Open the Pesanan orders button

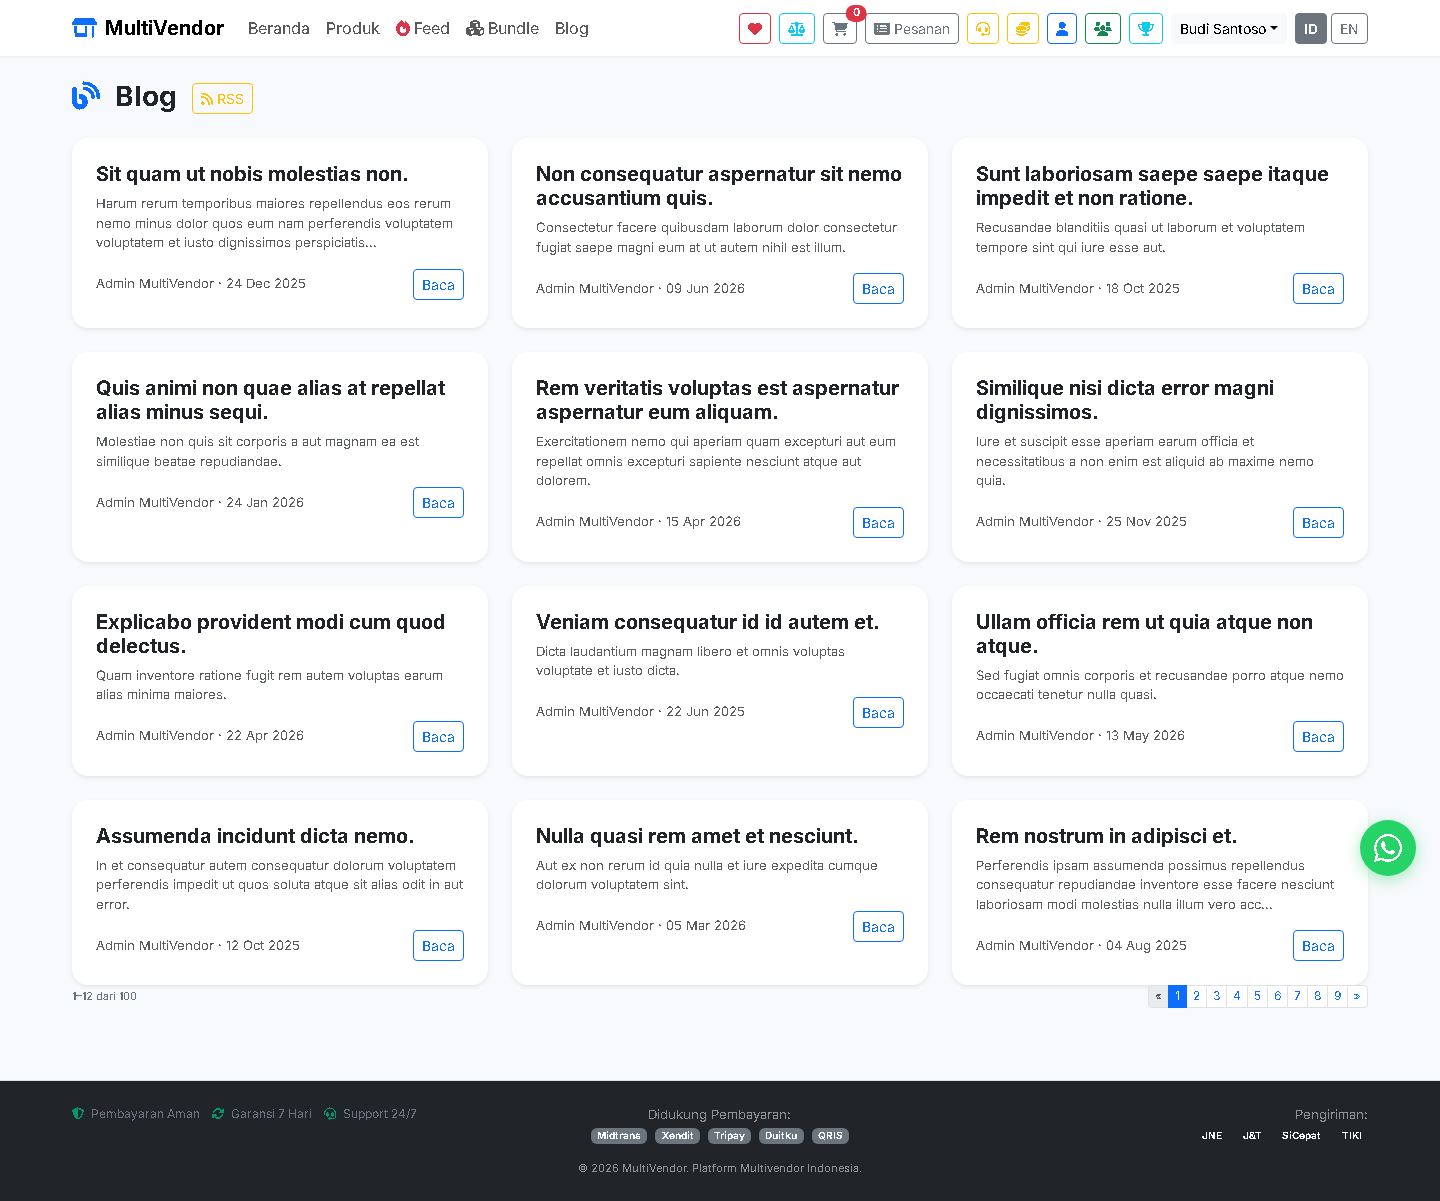tap(912, 29)
